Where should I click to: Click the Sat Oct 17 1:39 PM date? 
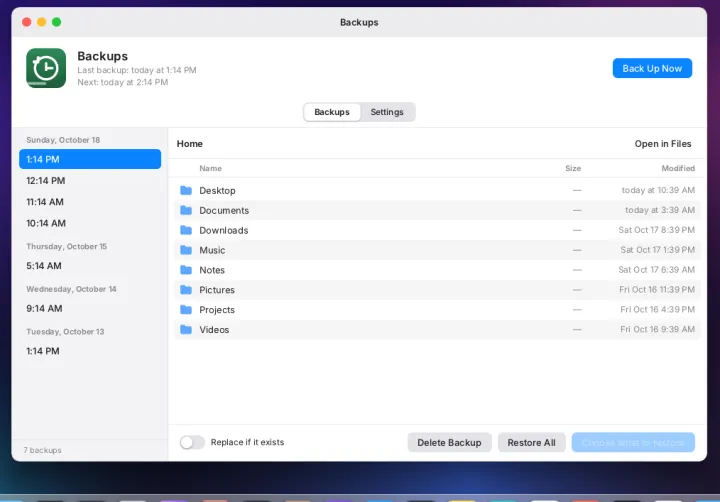pos(658,250)
